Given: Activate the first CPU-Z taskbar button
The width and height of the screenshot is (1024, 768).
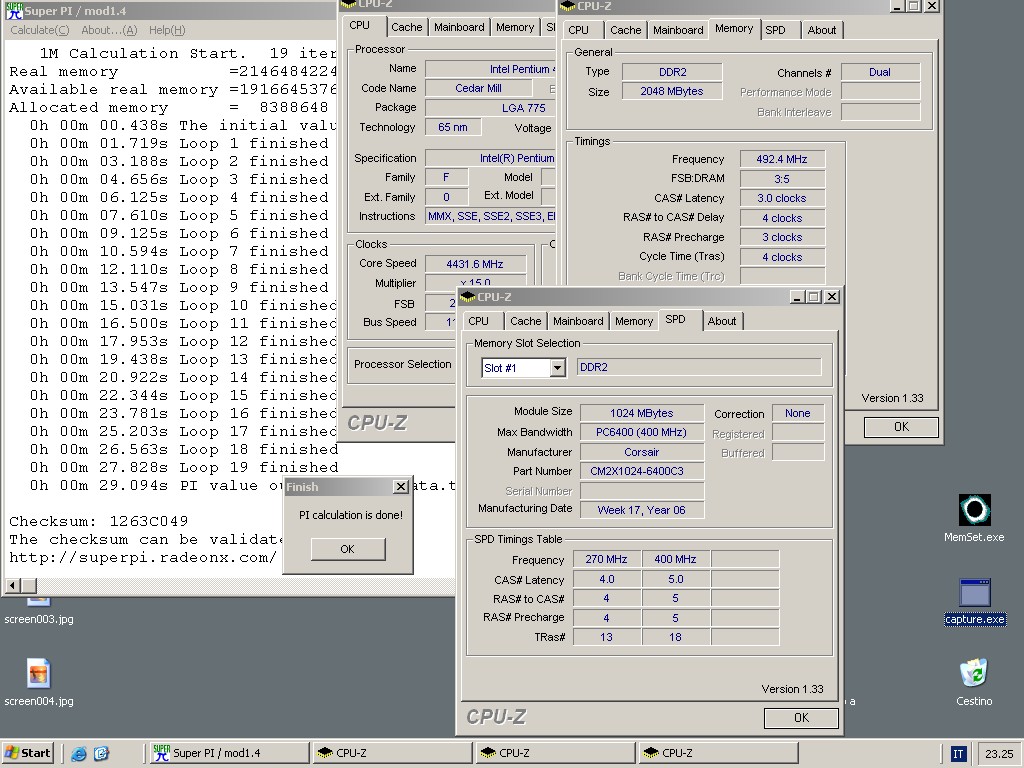Looking at the screenshot, I should click(392, 753).
